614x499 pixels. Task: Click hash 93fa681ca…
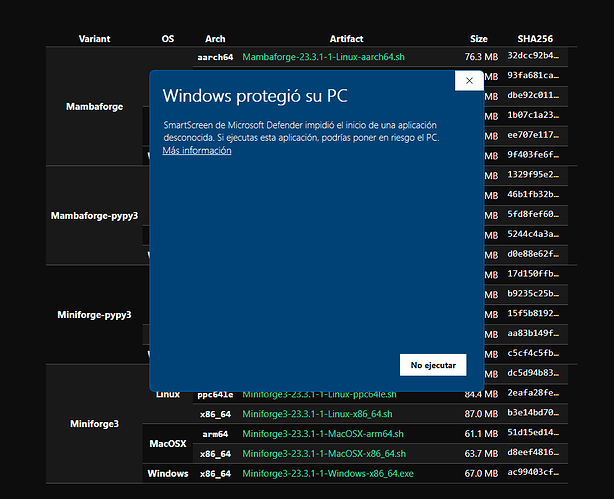[533, 75]
